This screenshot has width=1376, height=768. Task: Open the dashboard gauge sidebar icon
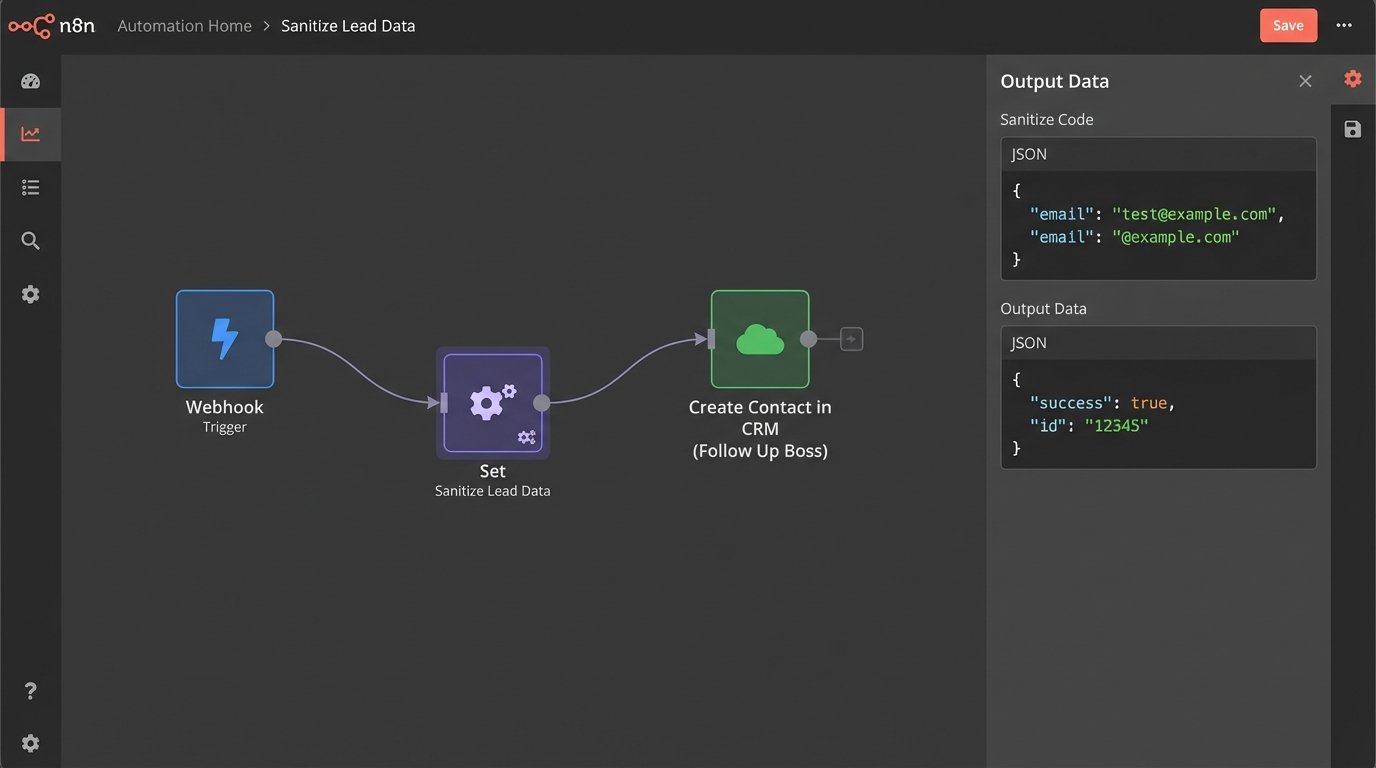coord(30,81)
